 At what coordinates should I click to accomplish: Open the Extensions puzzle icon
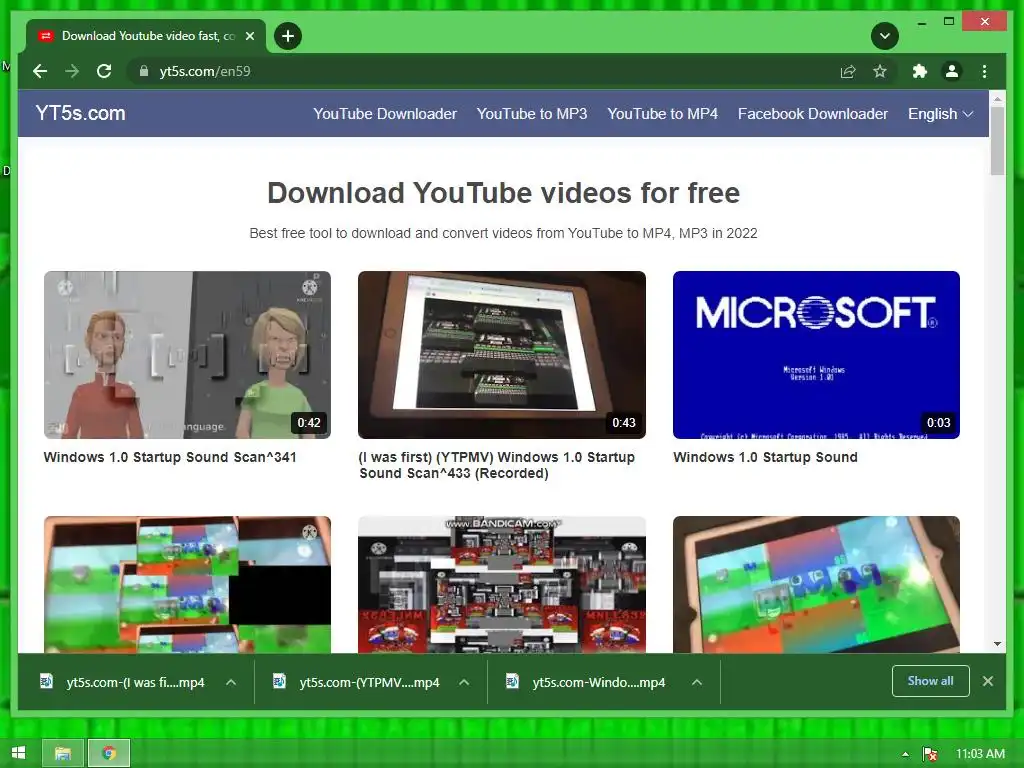click(920, 71)
